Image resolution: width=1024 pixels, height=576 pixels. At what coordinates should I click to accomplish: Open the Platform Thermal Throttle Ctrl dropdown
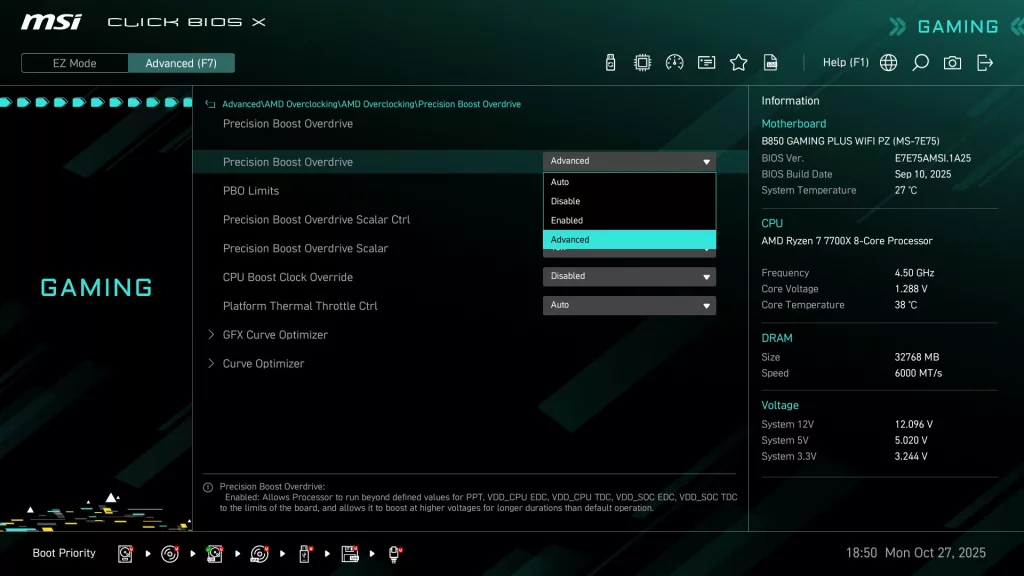628,305
